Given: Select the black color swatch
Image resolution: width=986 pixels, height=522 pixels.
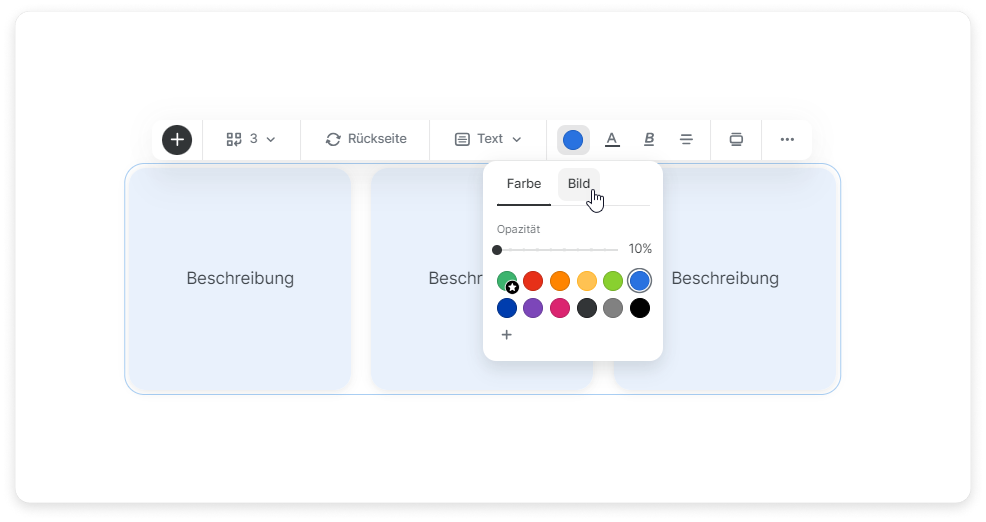Looking at the screenshot, I should (x=640, y=308).
